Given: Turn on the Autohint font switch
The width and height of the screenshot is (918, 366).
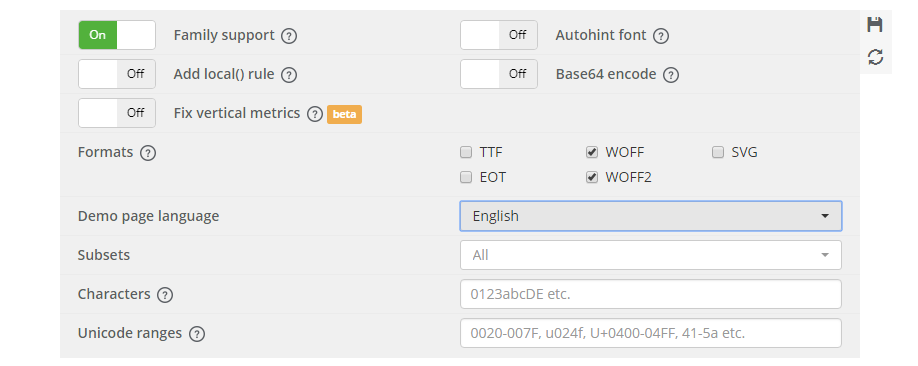Looking at the screenshot, I should click(499, 35).
